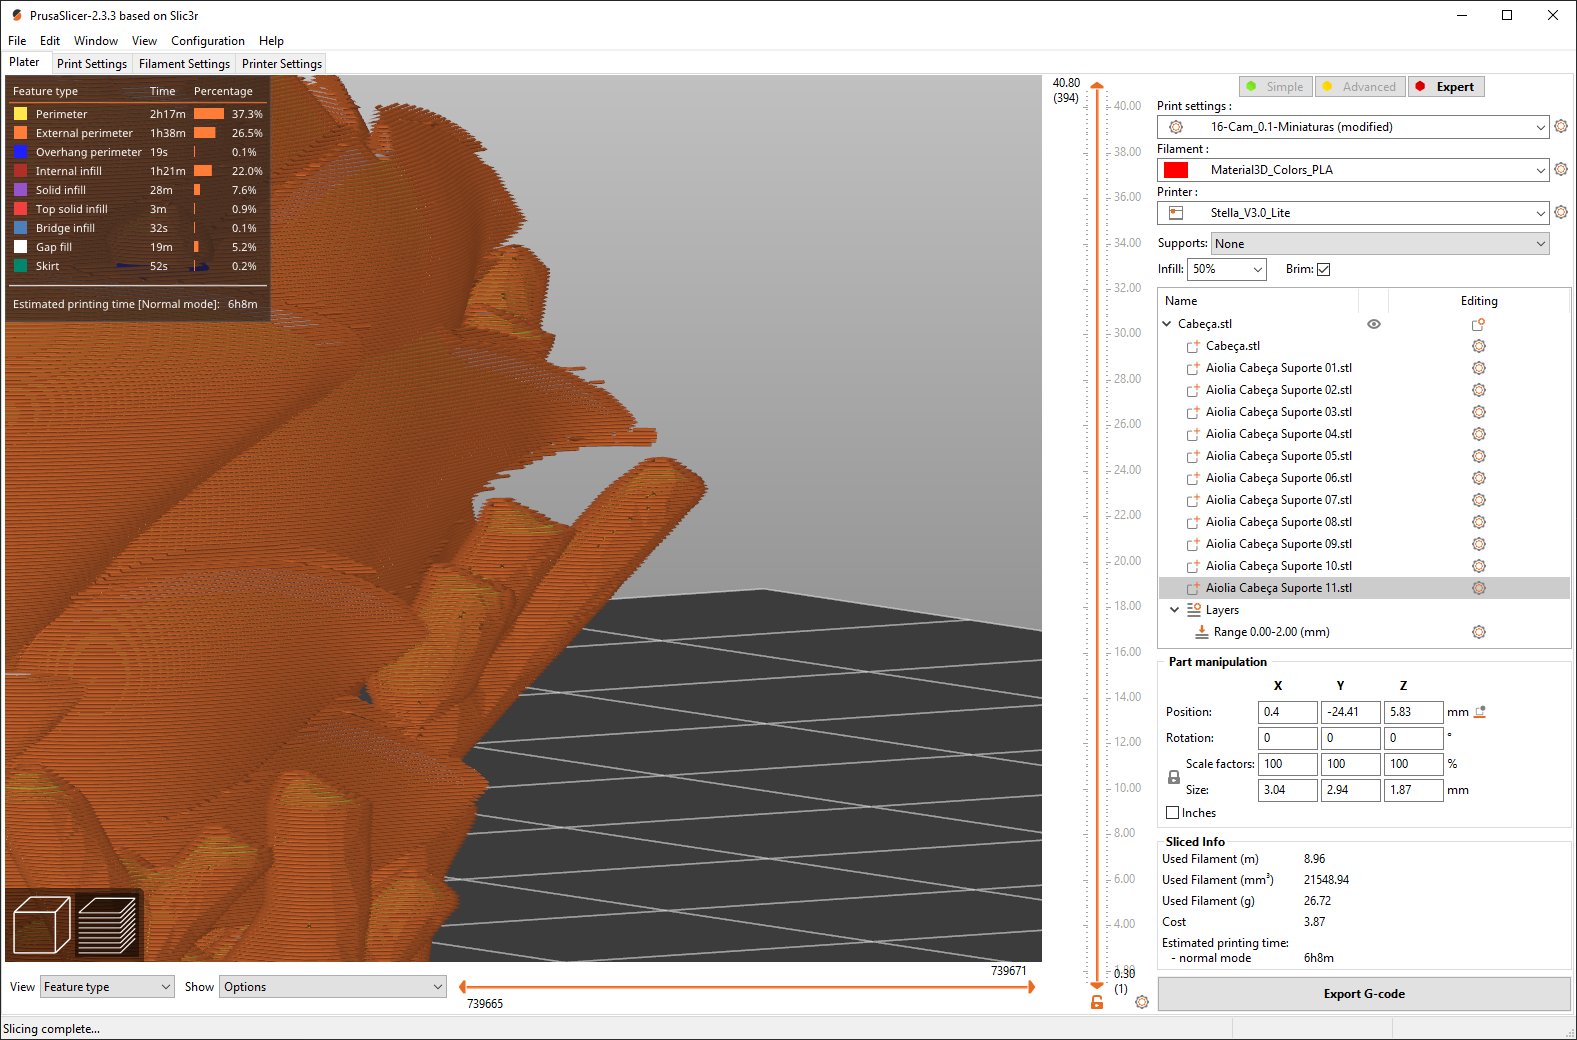Select the Plater tab
This screenshot has width=1577, height=1040.
(x=25, y=62)
